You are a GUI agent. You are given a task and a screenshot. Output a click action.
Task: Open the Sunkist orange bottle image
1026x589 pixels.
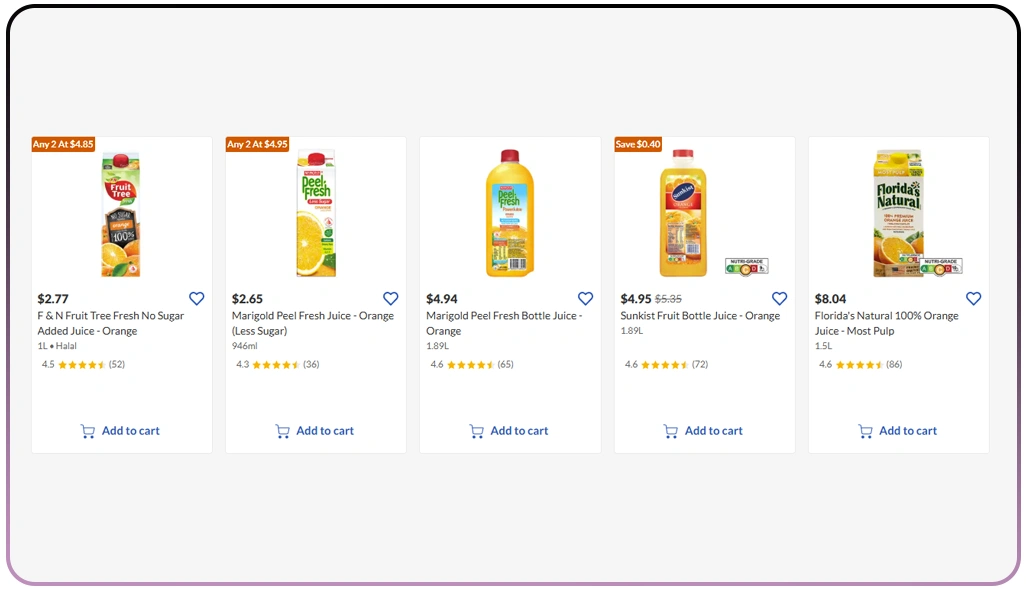pyautogui.click(x=683, y=214)
